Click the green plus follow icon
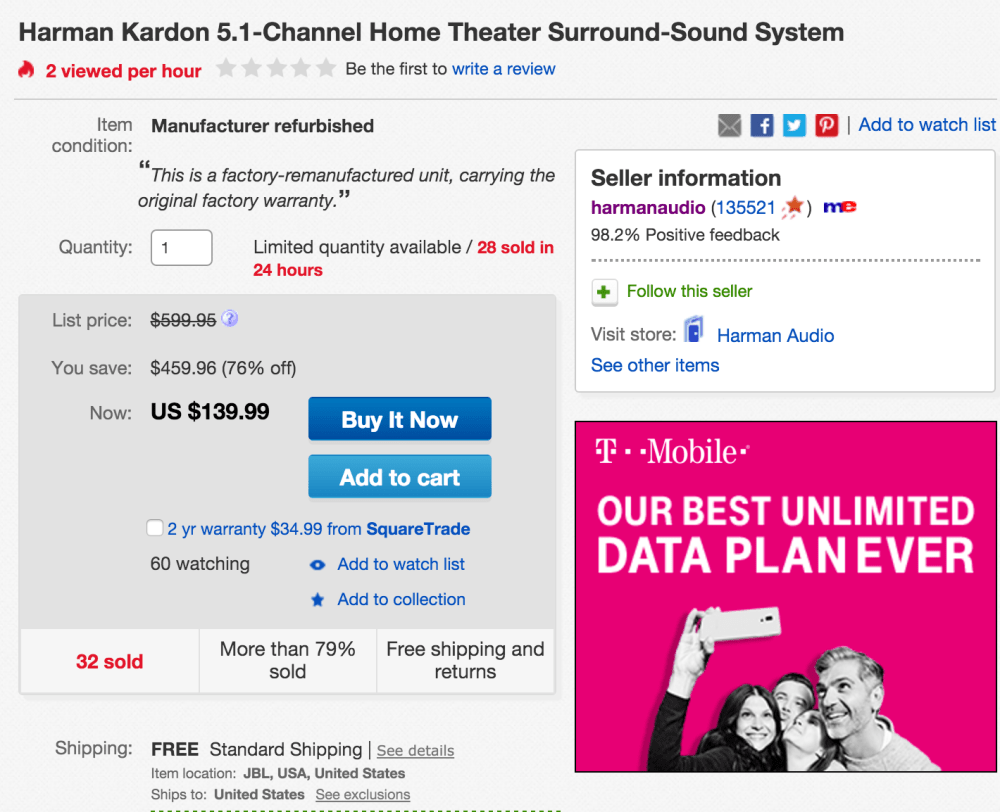The image size is (1000, 812). (604, 292)
